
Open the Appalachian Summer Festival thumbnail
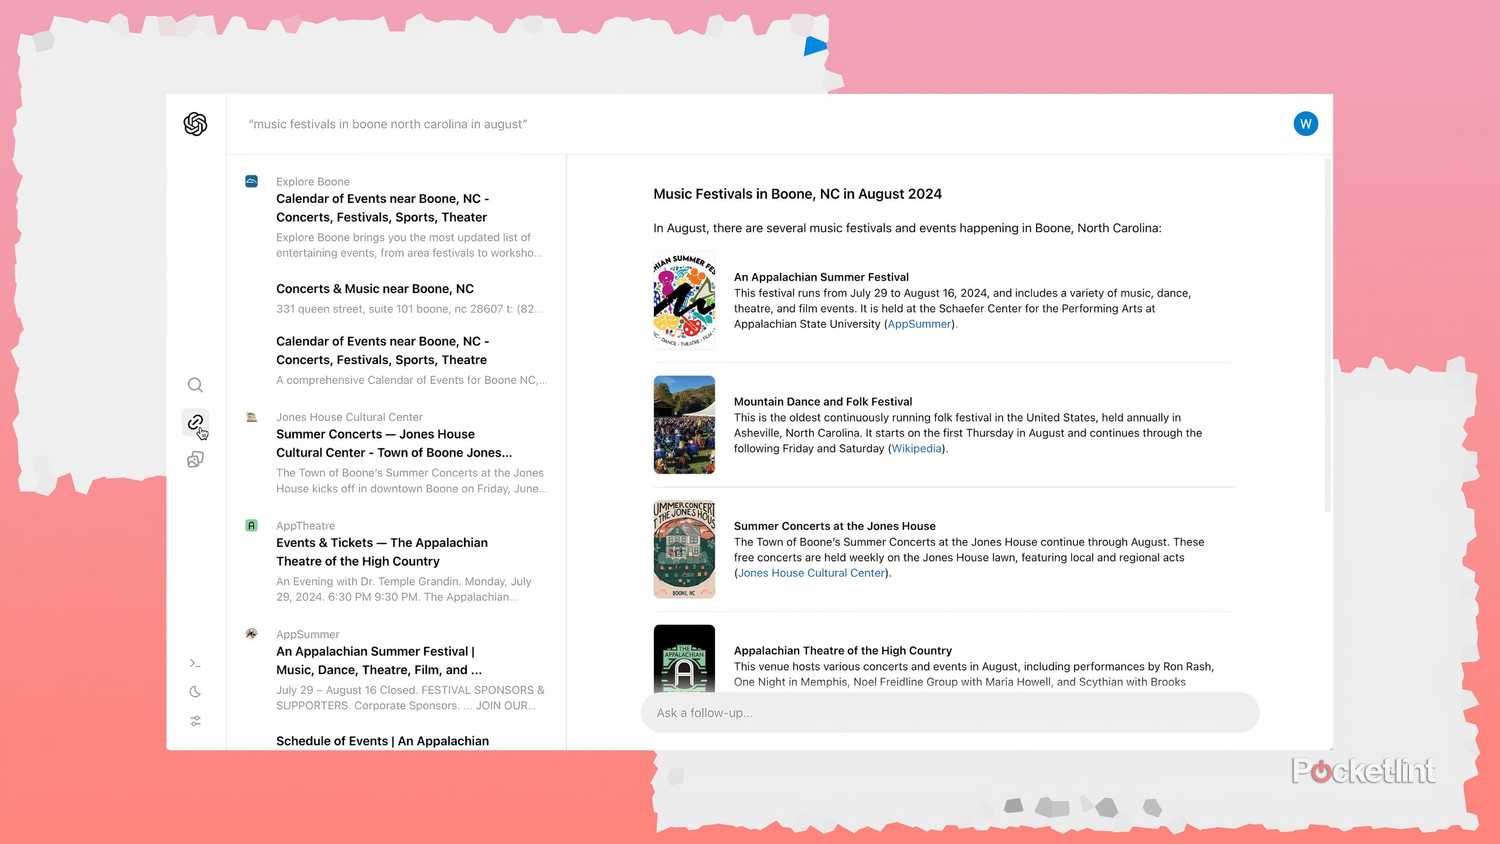coord(684,300)
